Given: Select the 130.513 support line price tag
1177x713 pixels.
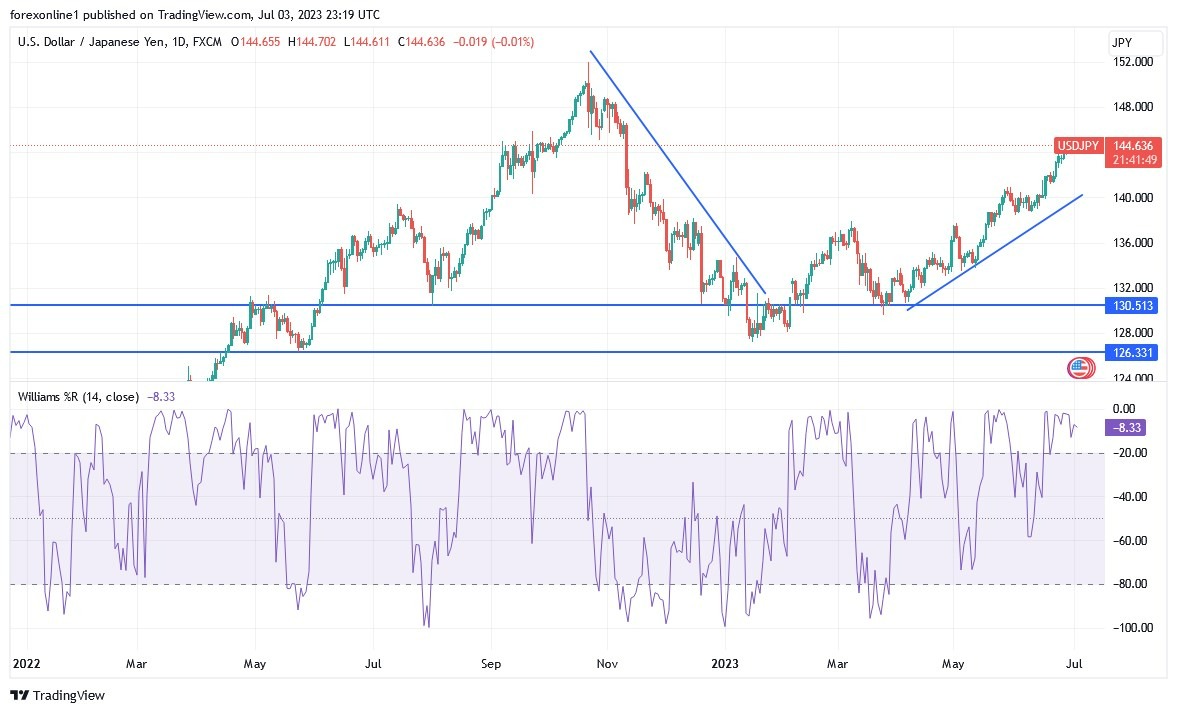Looking at the screenshot, I should [x=1131, y=306].
